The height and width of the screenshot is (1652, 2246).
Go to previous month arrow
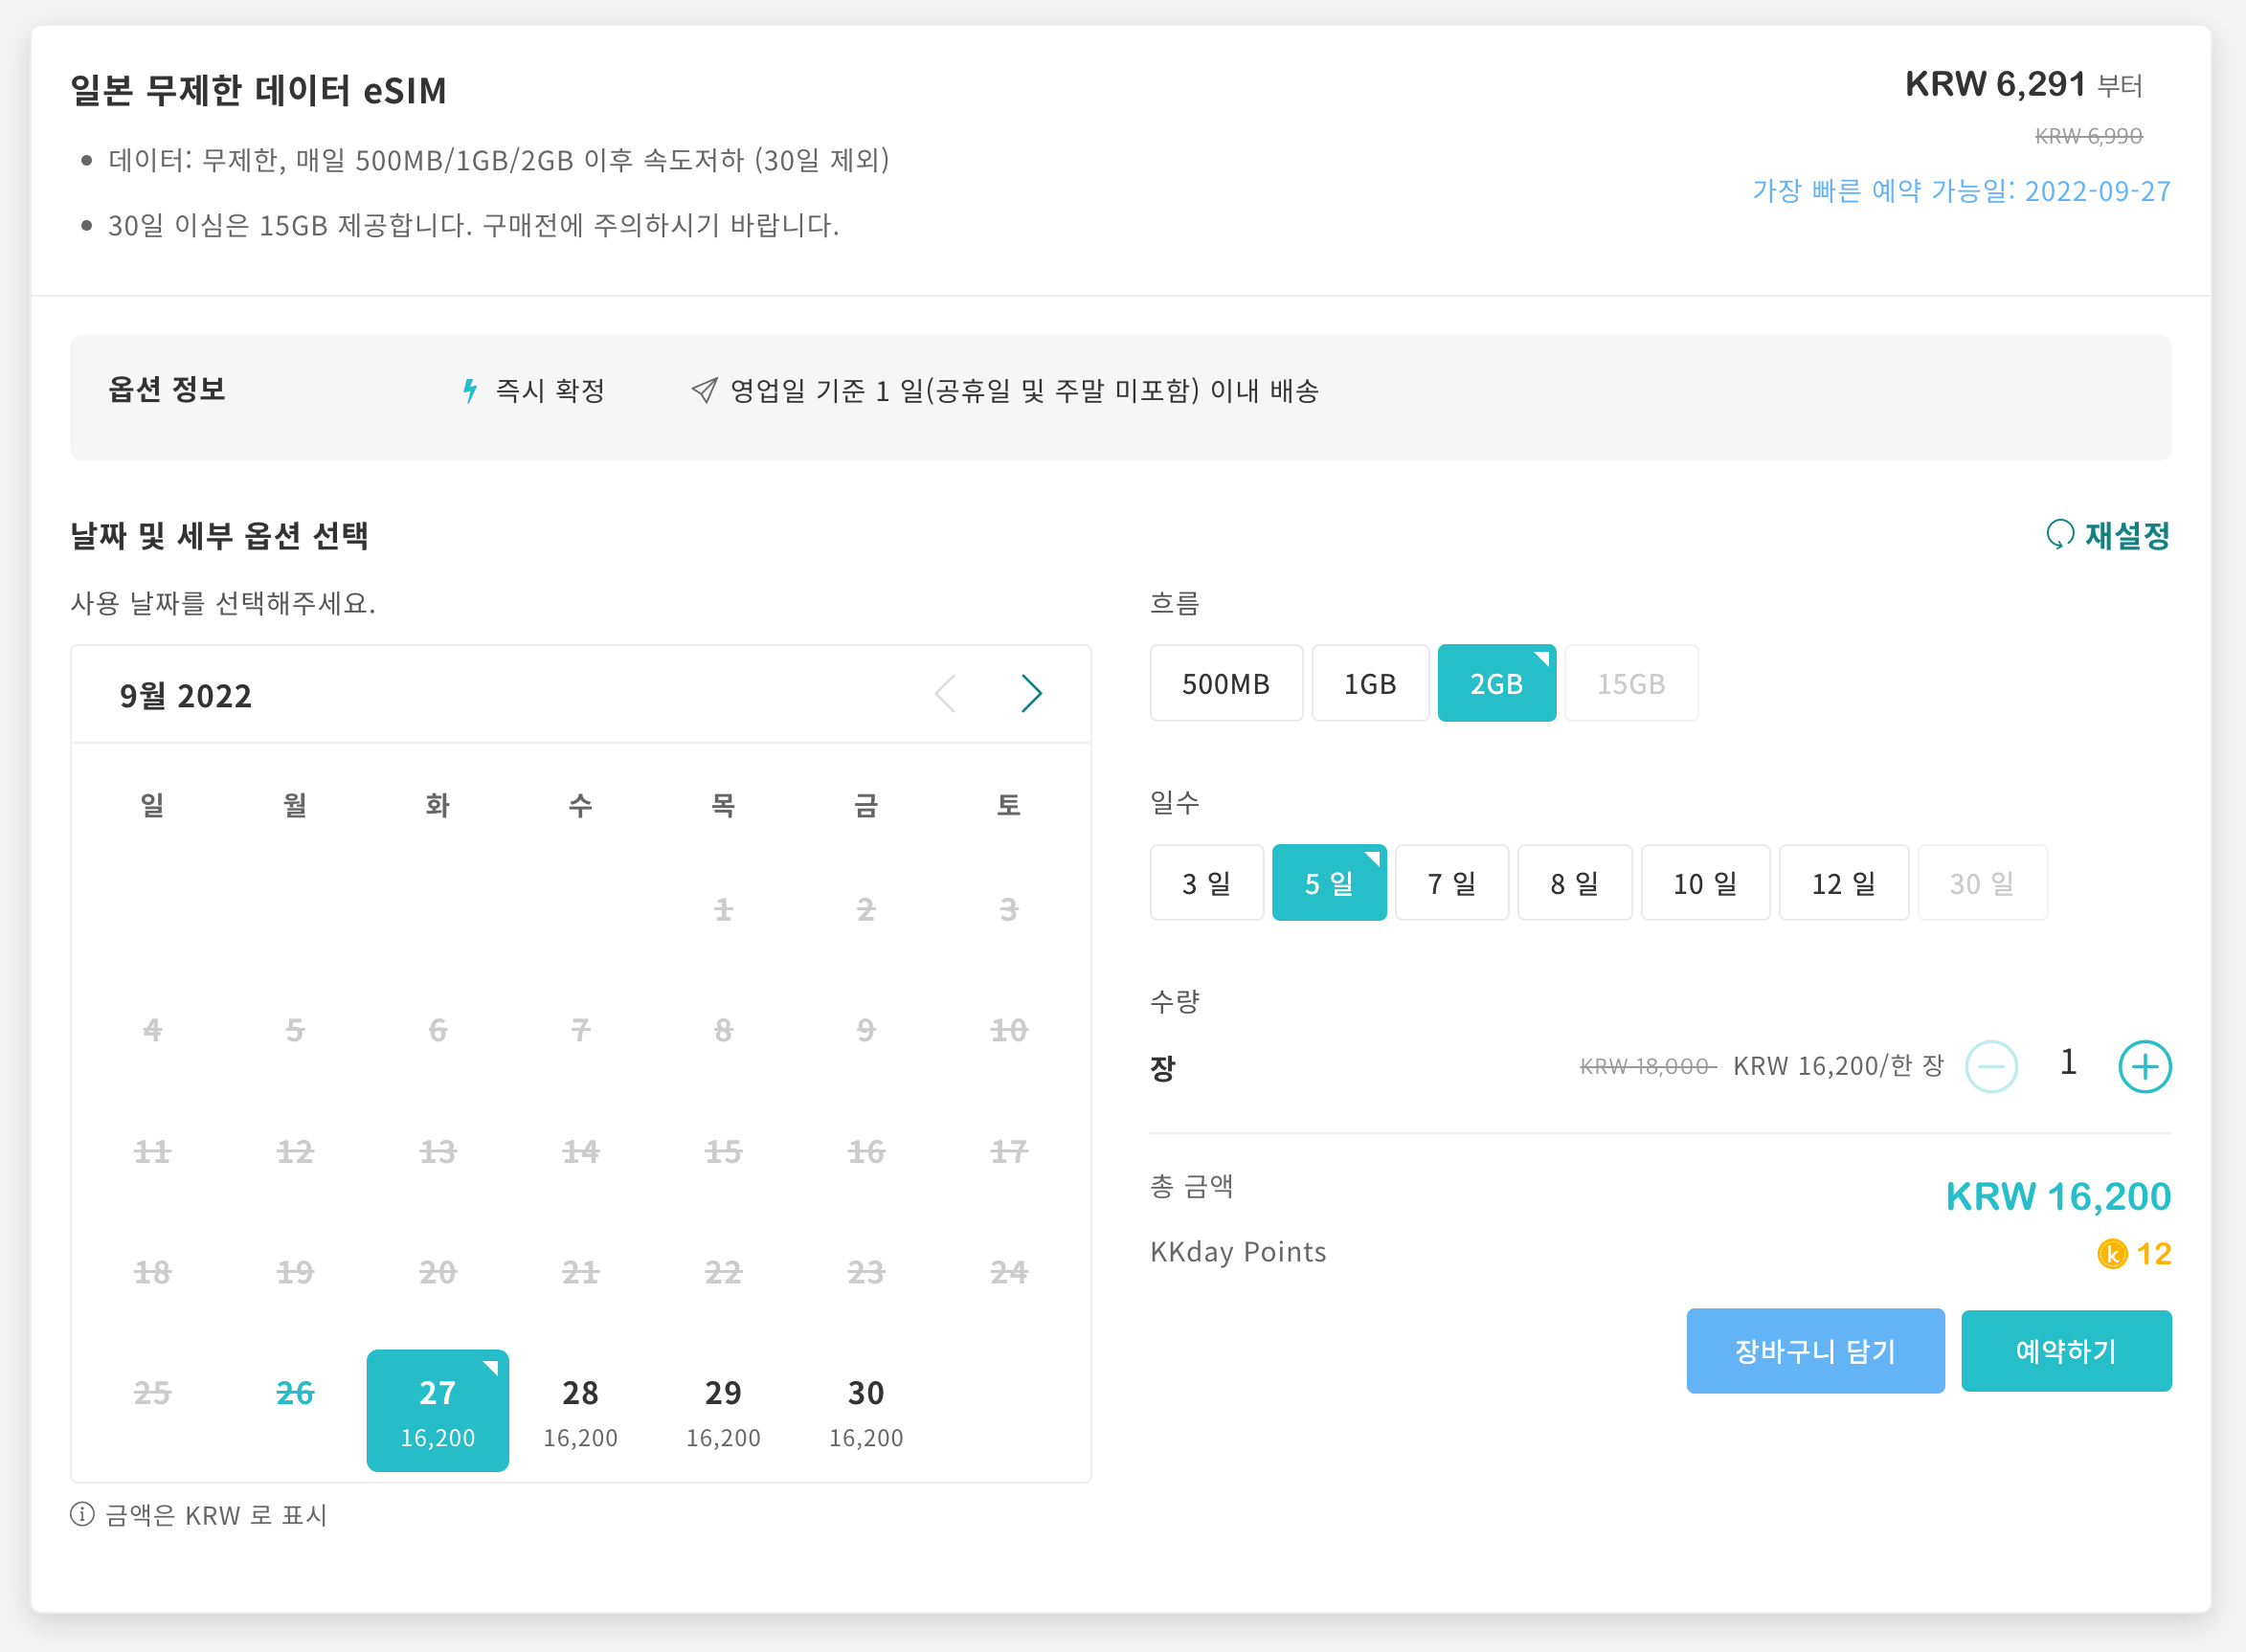tap(945, 693)
